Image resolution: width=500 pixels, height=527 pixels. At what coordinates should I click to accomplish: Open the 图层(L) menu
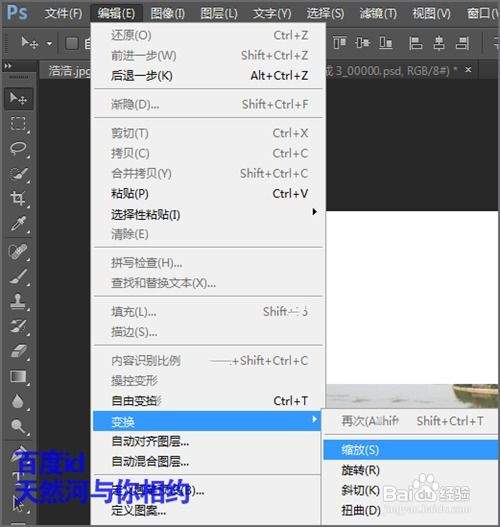pos(219,13)
